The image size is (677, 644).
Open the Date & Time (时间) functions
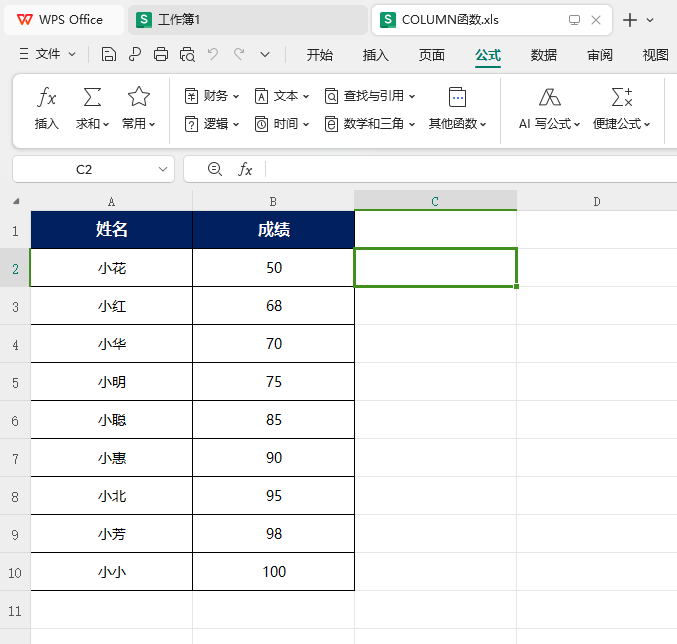pos(282,124)
